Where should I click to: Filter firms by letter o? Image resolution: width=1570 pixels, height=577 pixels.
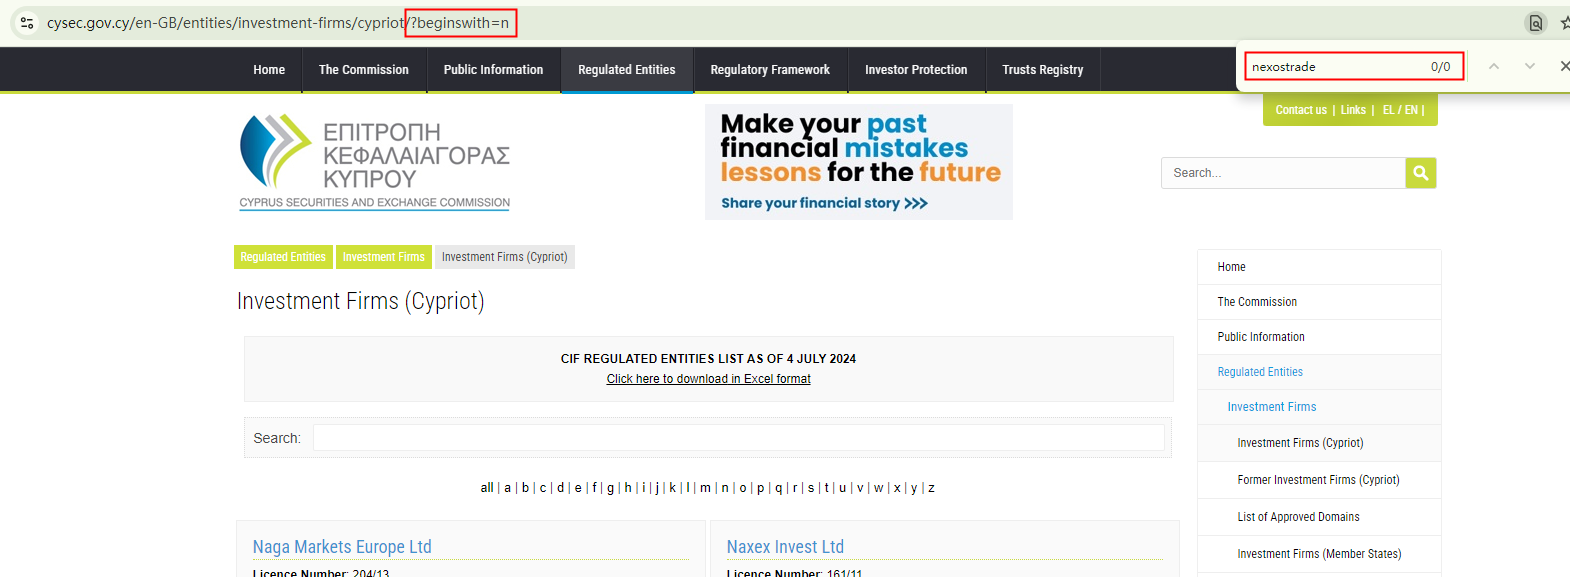point(743,488)
